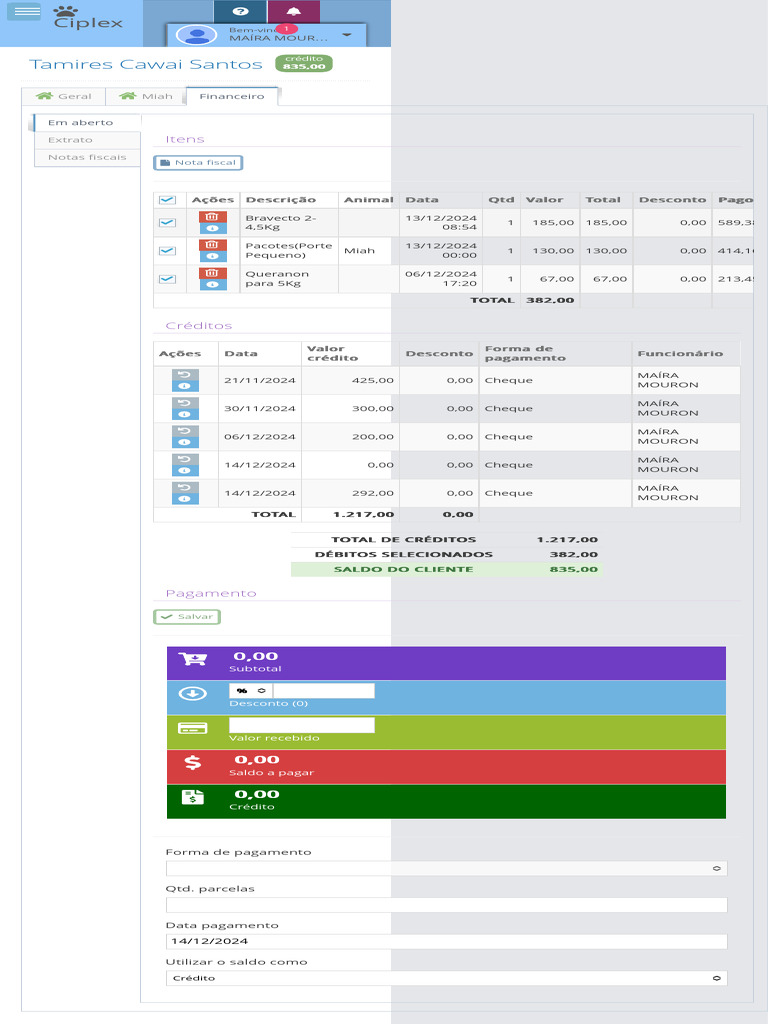Viewport: 768px width, 1024px height.
Task: Click the notification count badge 1
Action: click(x=286, y=29)
